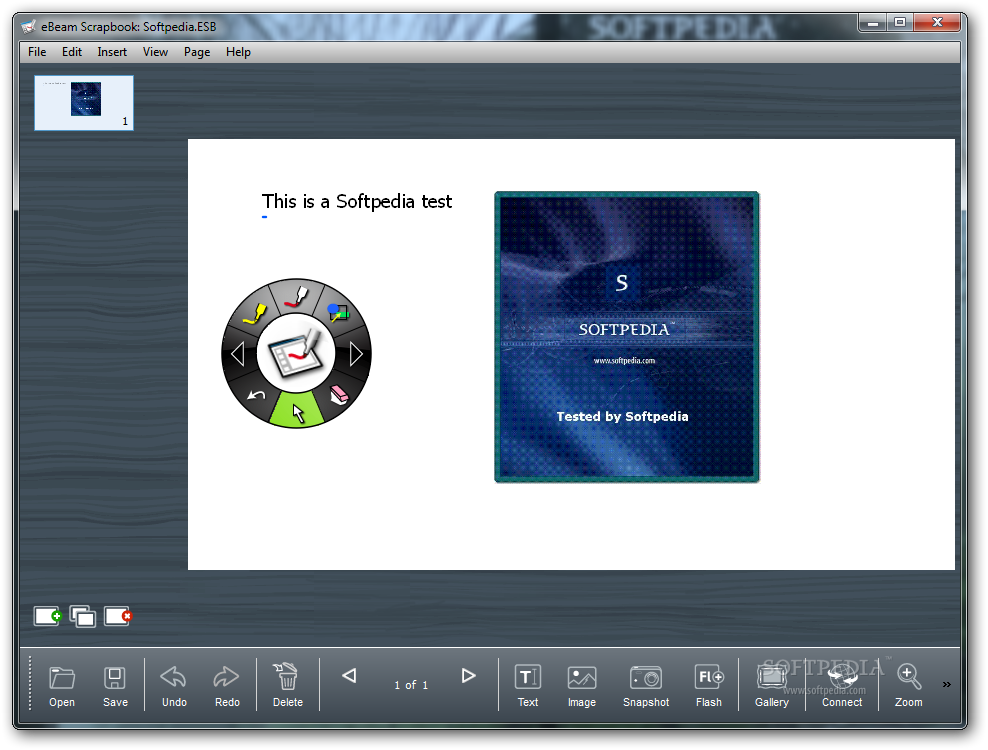Go to the next page arrow in the toolbar
The image size is (988, 750).
pyautogui.click(x=468, y=676)
